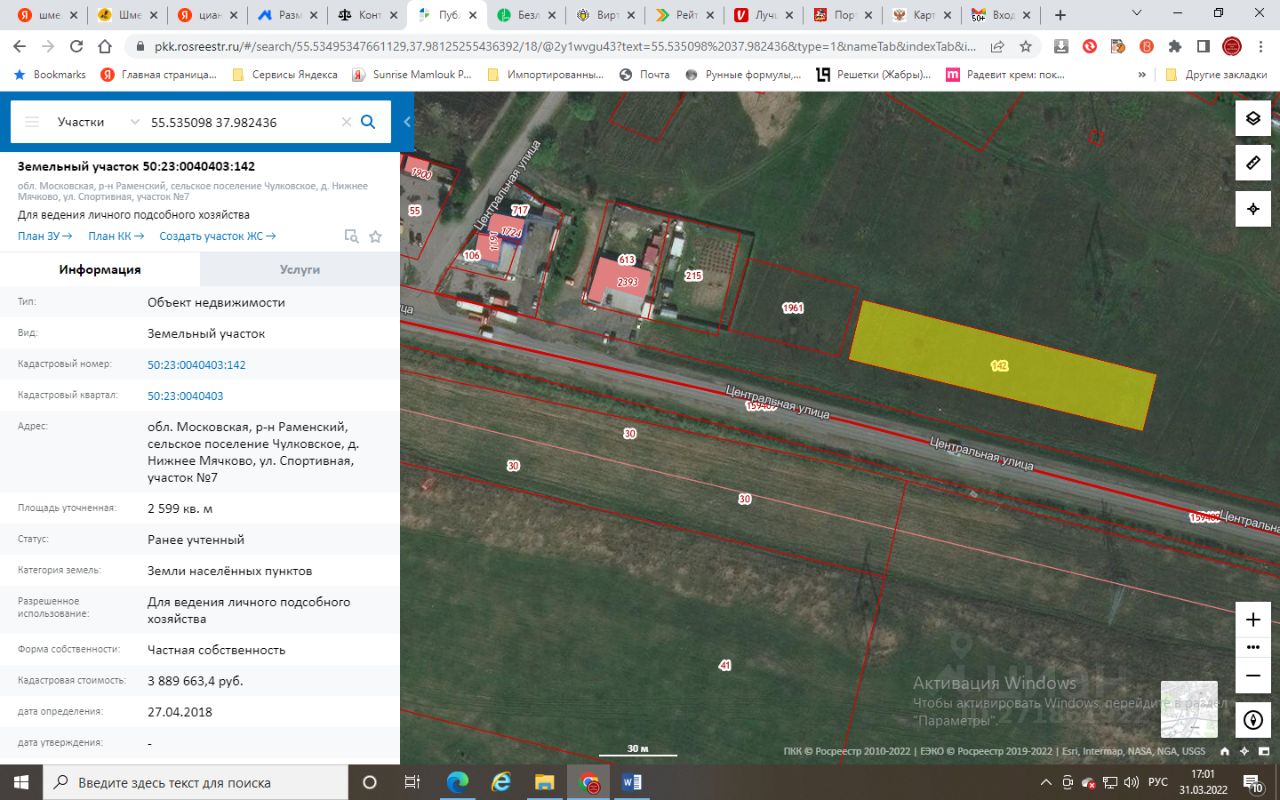Zoom in the map with plus button
This screenshot has height=800, width=1280.
tap(1253, 620)
